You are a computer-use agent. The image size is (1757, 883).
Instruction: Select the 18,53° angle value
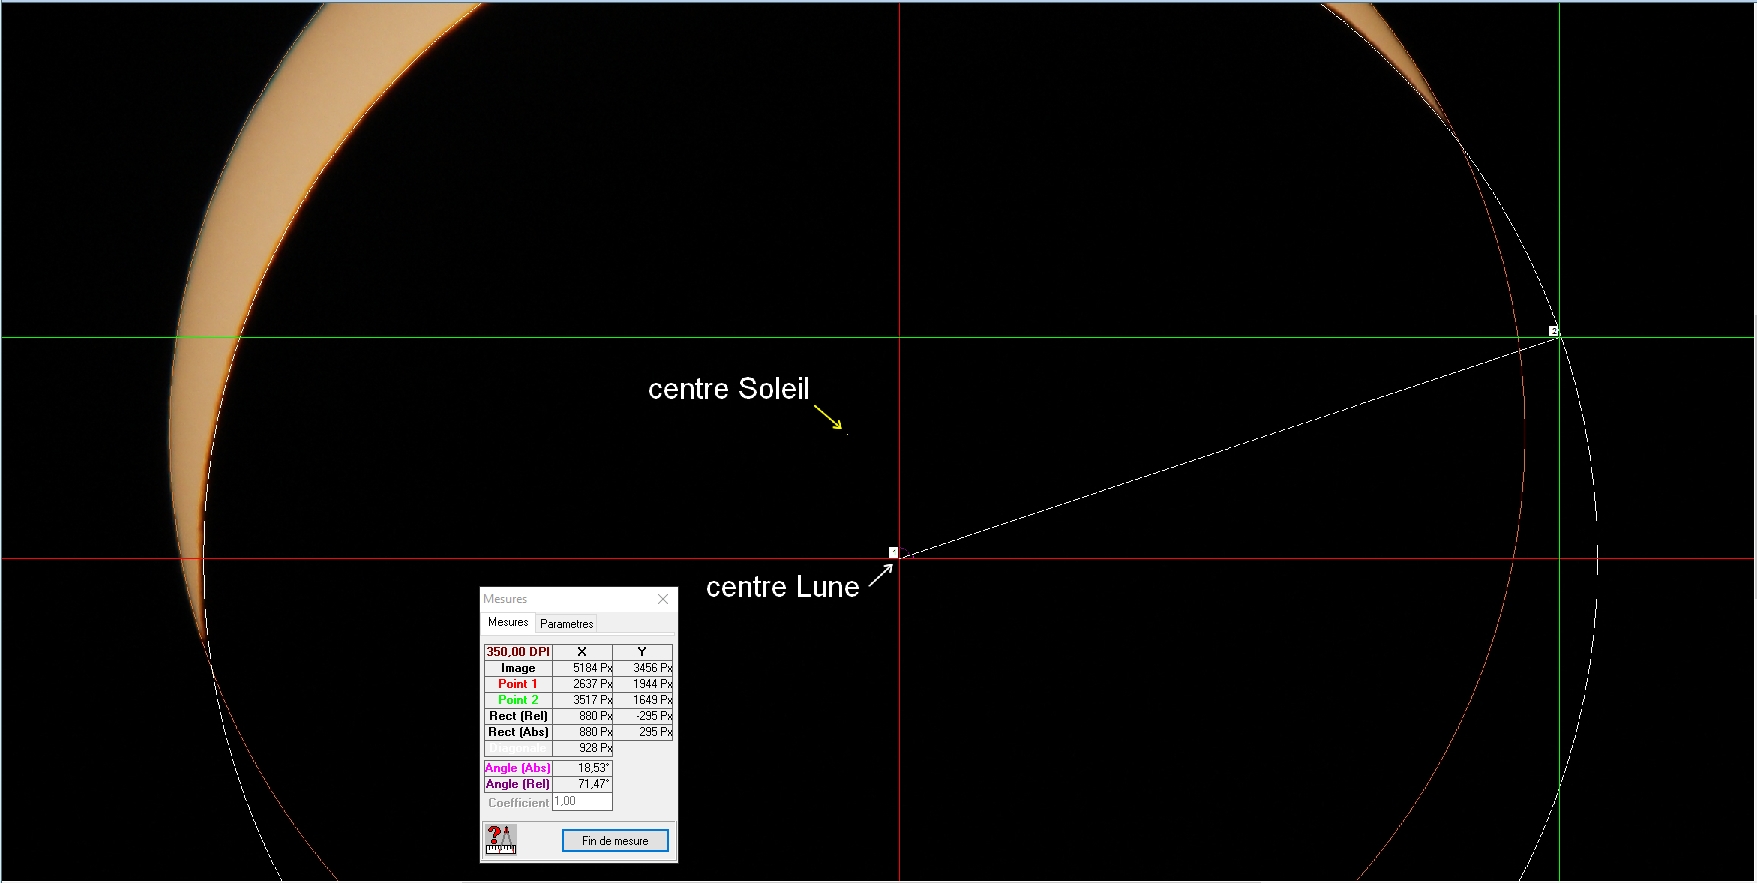point(582,768)
